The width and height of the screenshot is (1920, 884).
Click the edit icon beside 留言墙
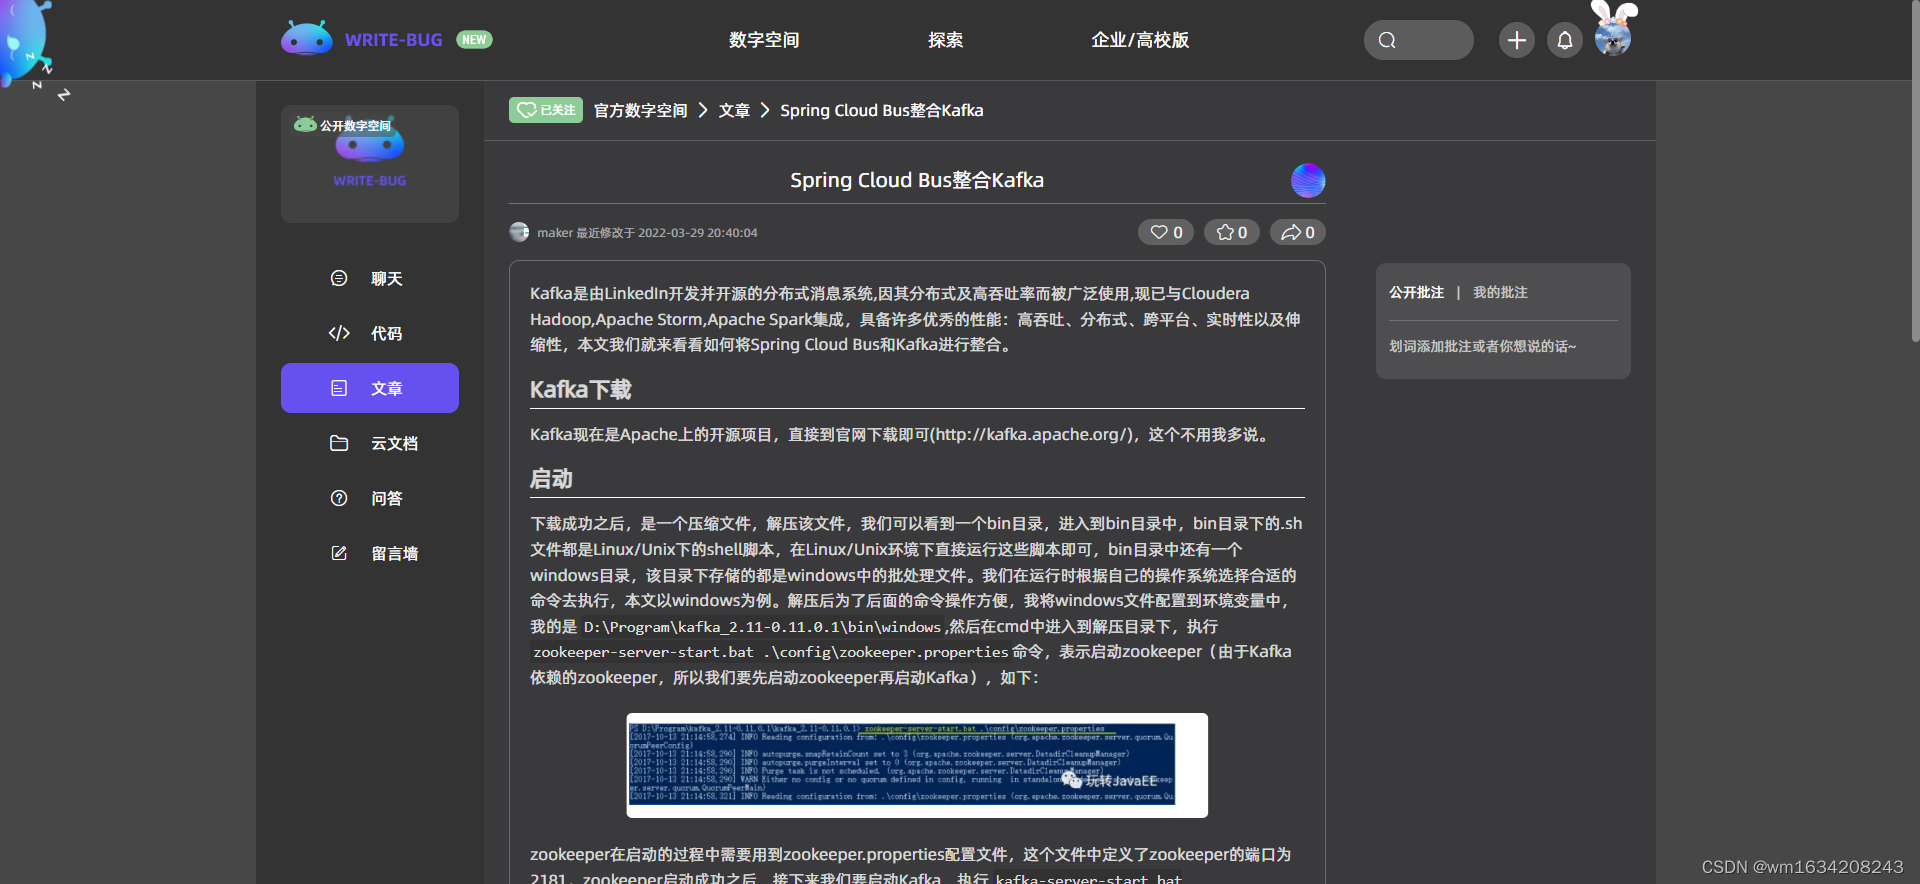pyautogui.click(x=339, y=553)
